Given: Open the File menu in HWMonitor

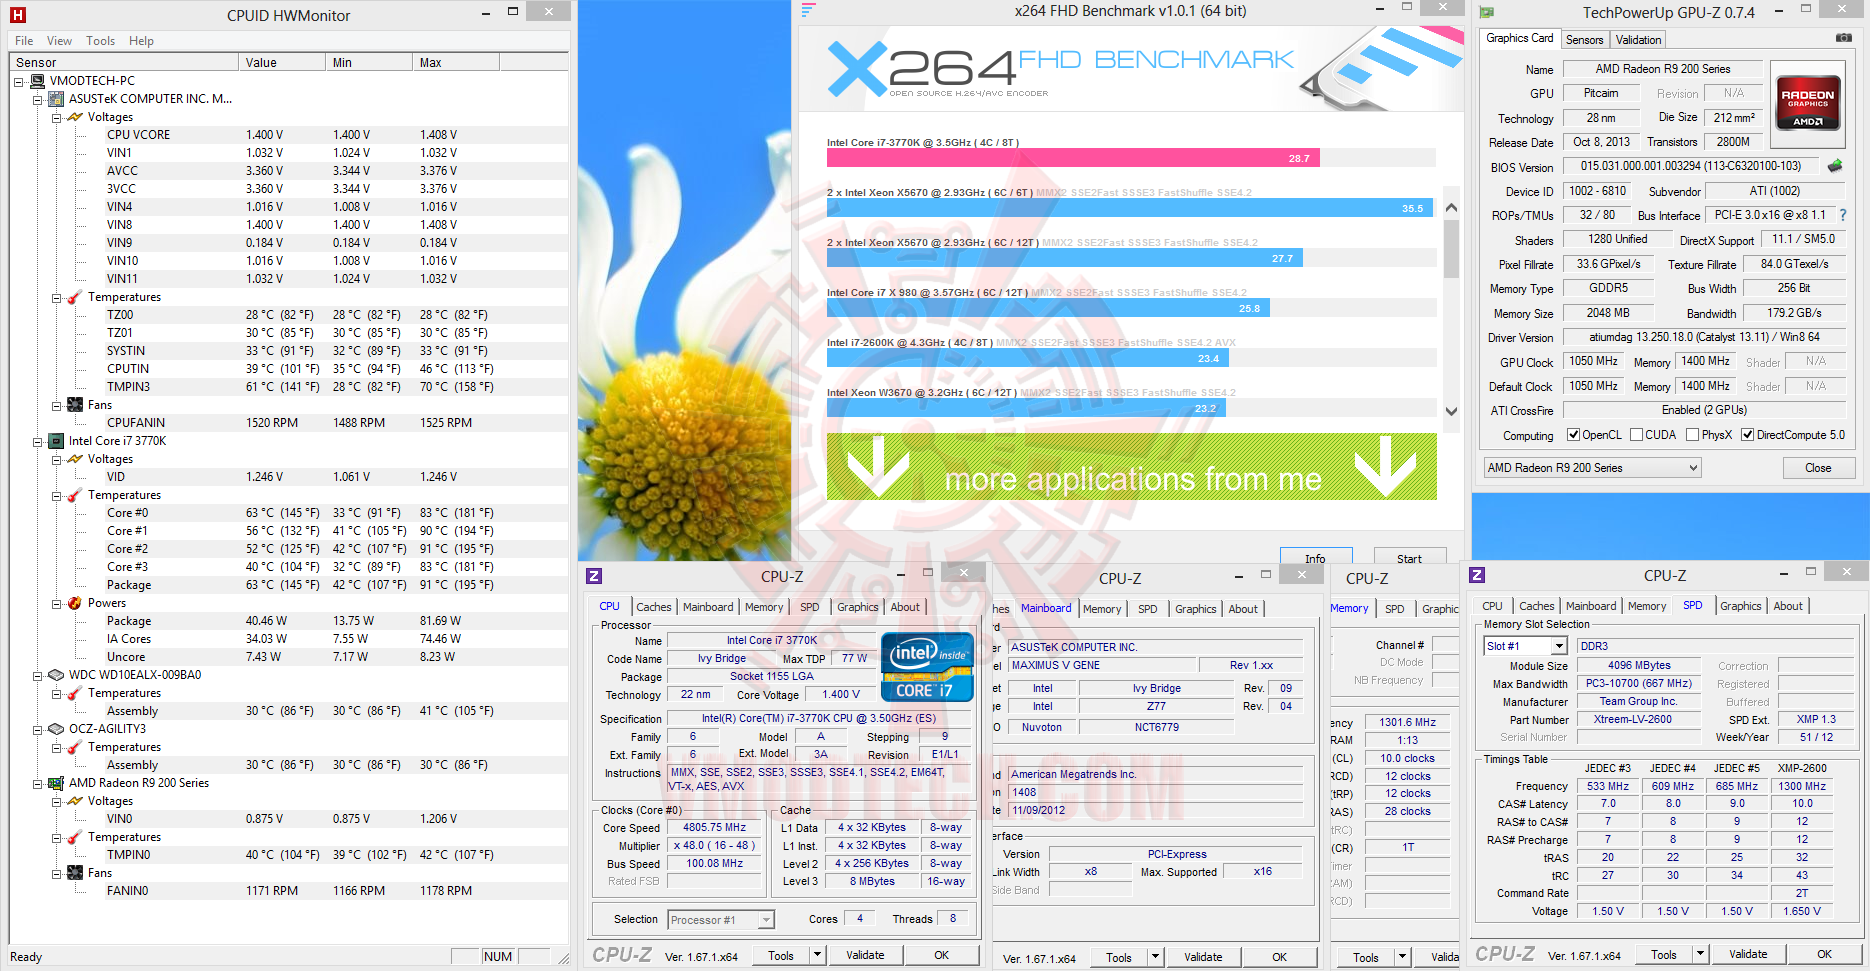Looking at the screenshot, I should (x=24, y=41).
